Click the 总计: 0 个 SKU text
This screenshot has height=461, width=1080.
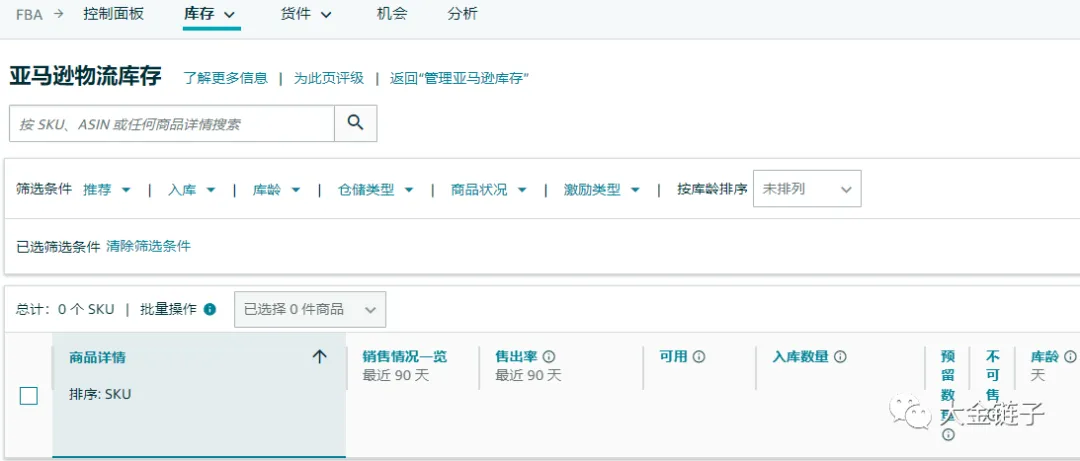[x=65, y=309]
